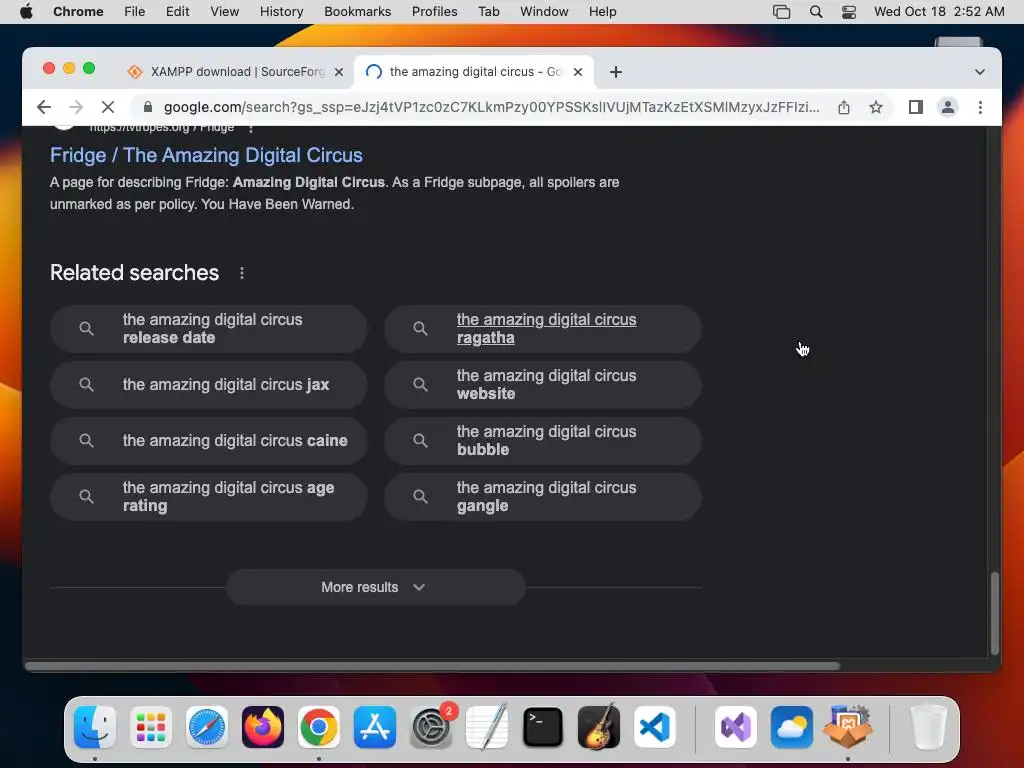This screenshot has height=768, width=1024.
Task: Toggle the Chrome side panel
Action: click(x=916, y=107)
